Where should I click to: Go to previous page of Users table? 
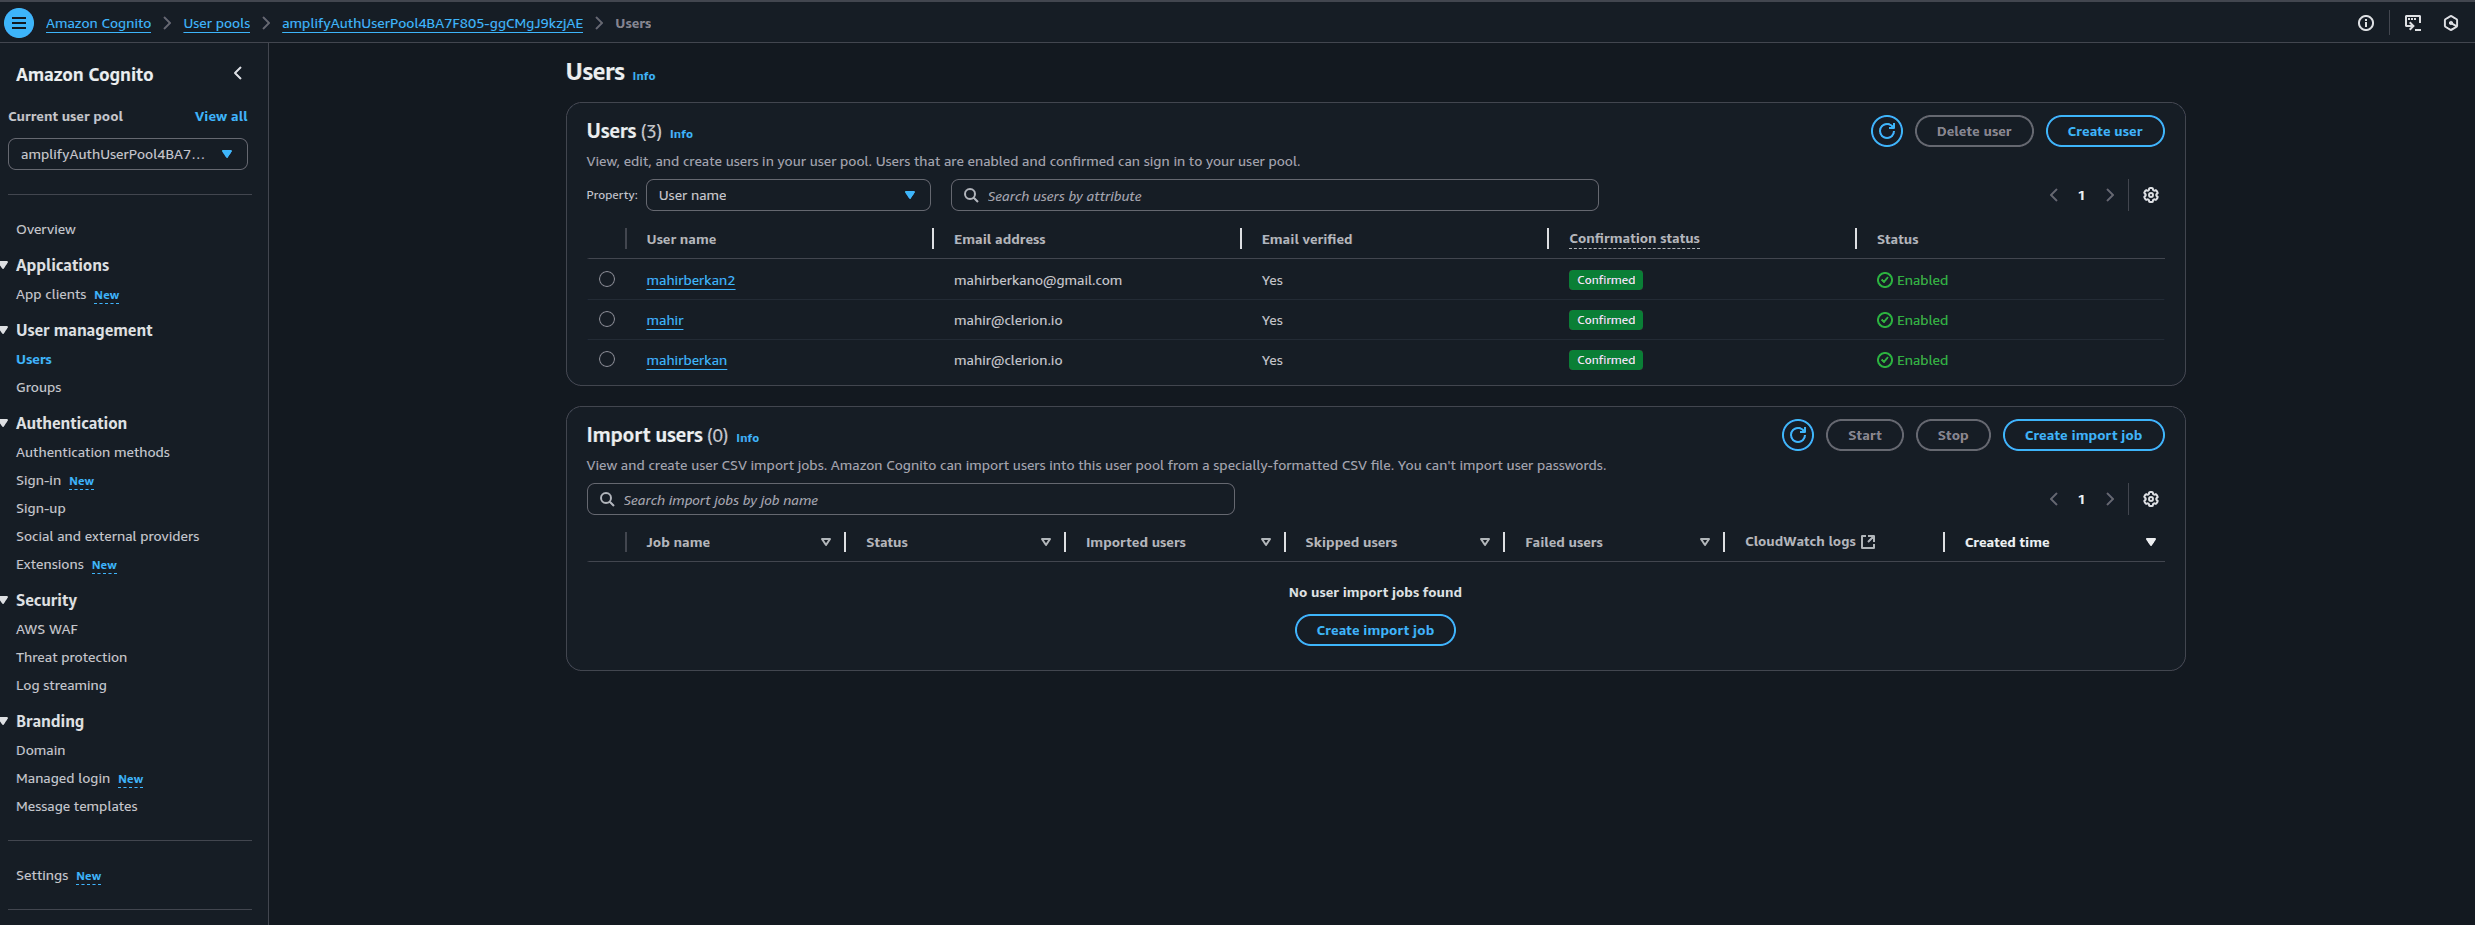click(2054, 195)
